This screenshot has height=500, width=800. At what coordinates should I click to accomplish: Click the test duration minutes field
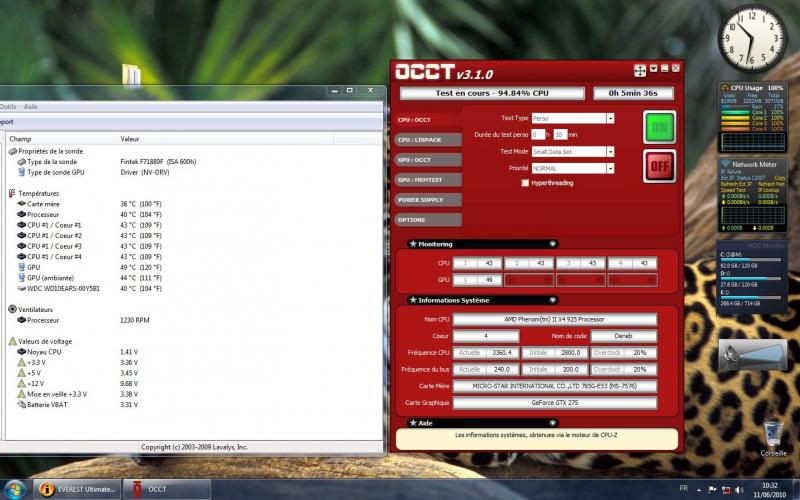pyautogui.click(x=560, y=135)
